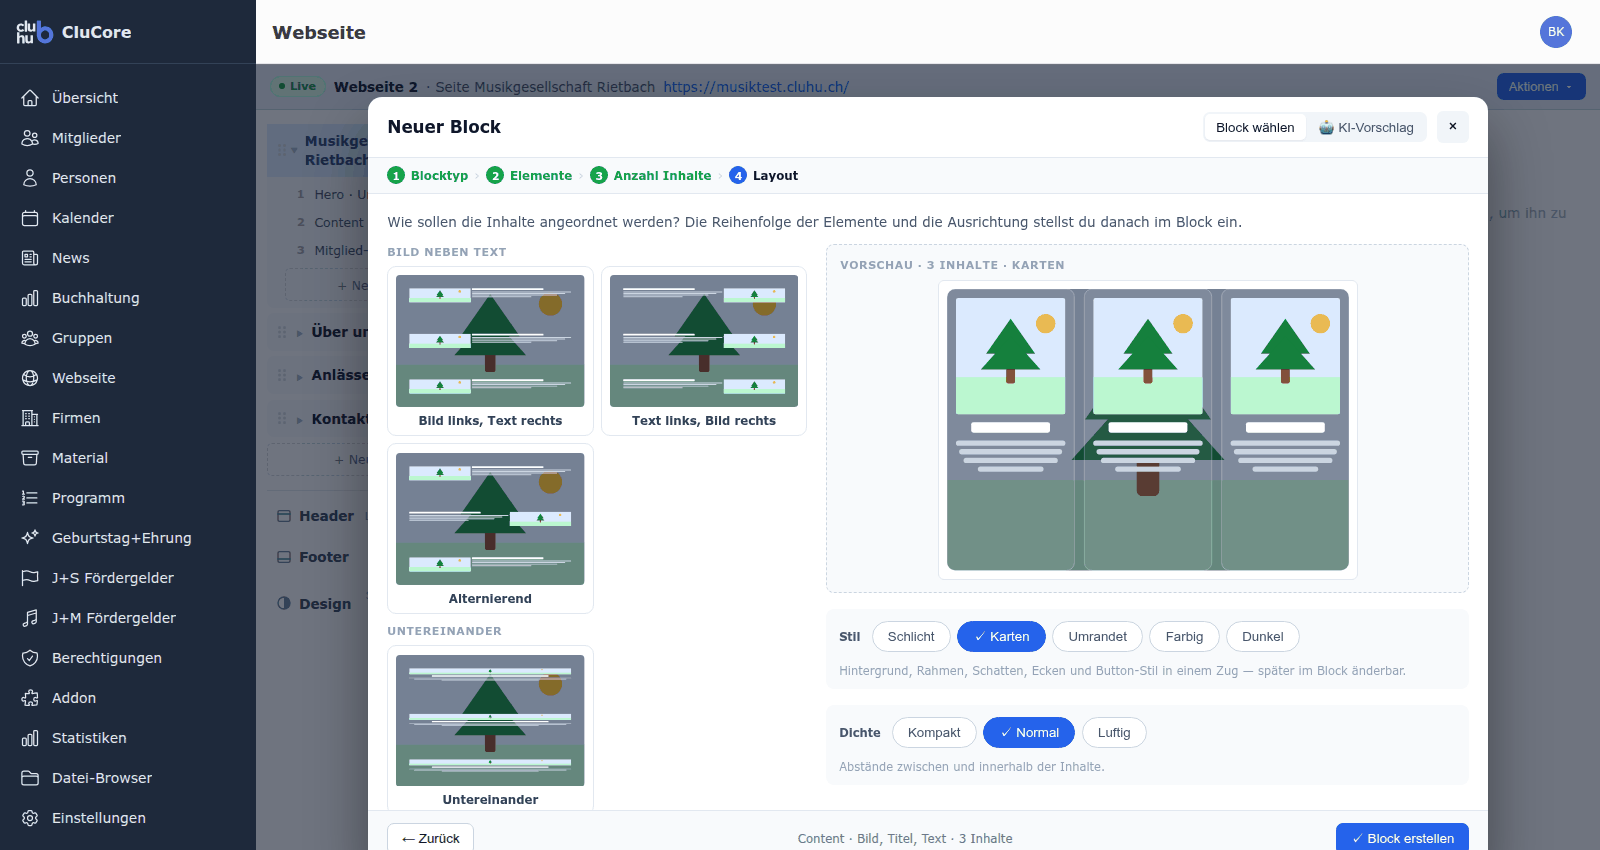Click the J+M Fördergelder music note icon
Viewport: 1600px width, 850px height.
tap(30, 618)
